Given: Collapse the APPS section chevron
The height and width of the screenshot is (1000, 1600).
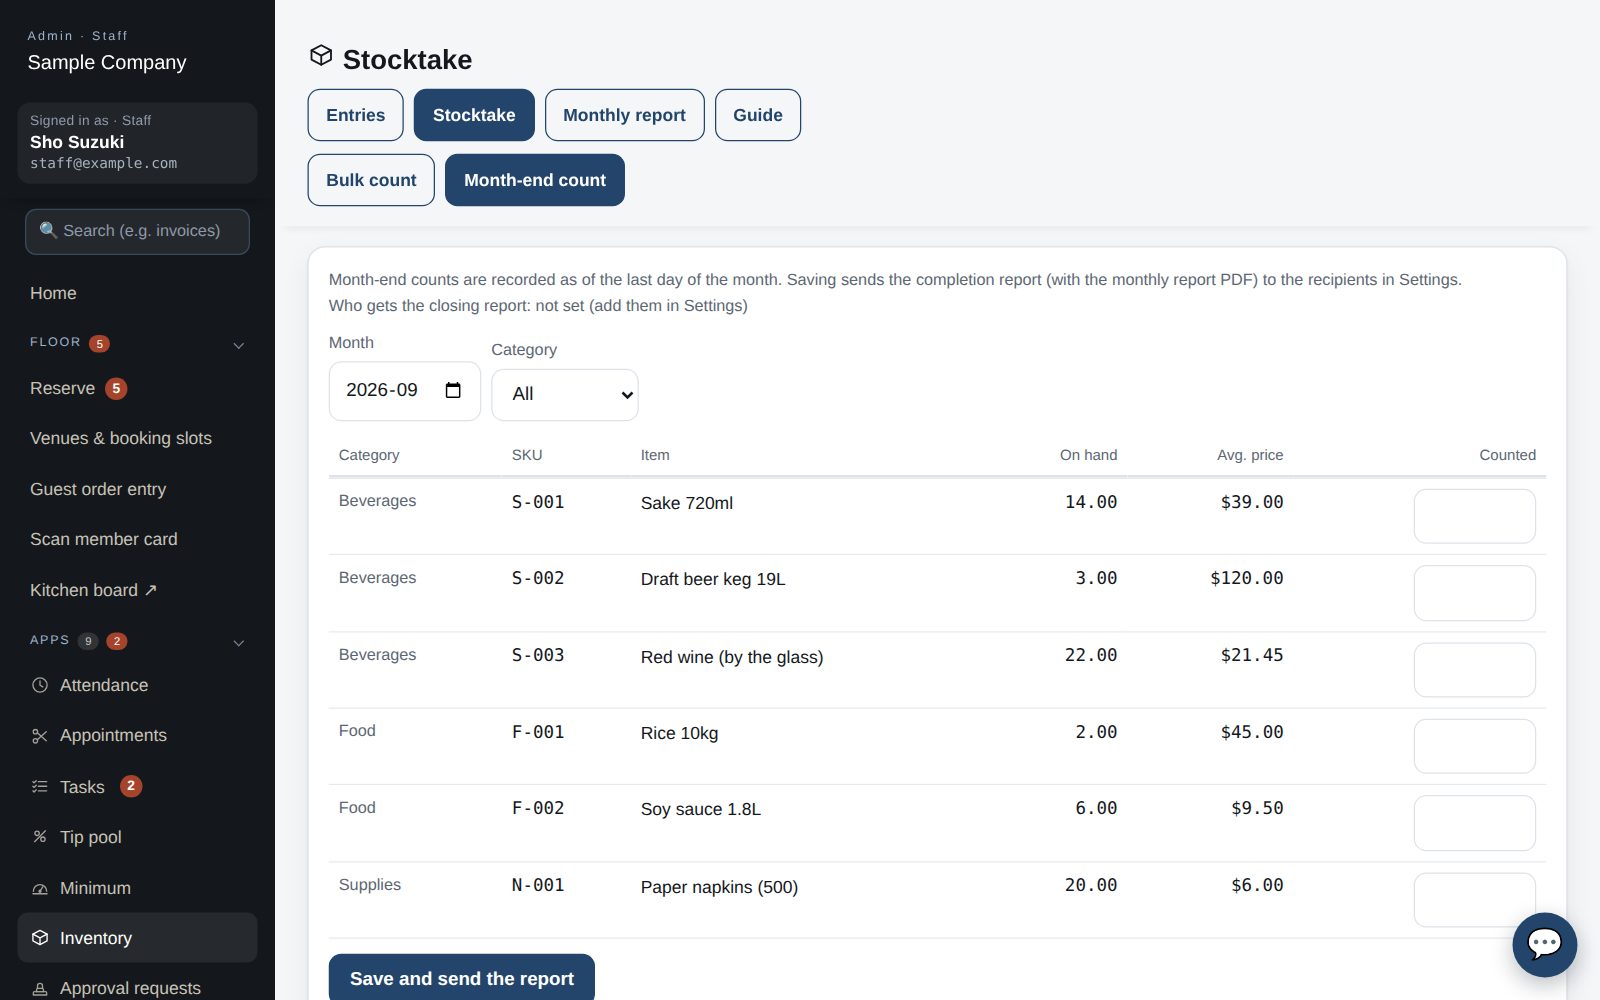Looking at the screenshot, I should tap(239, 643).
